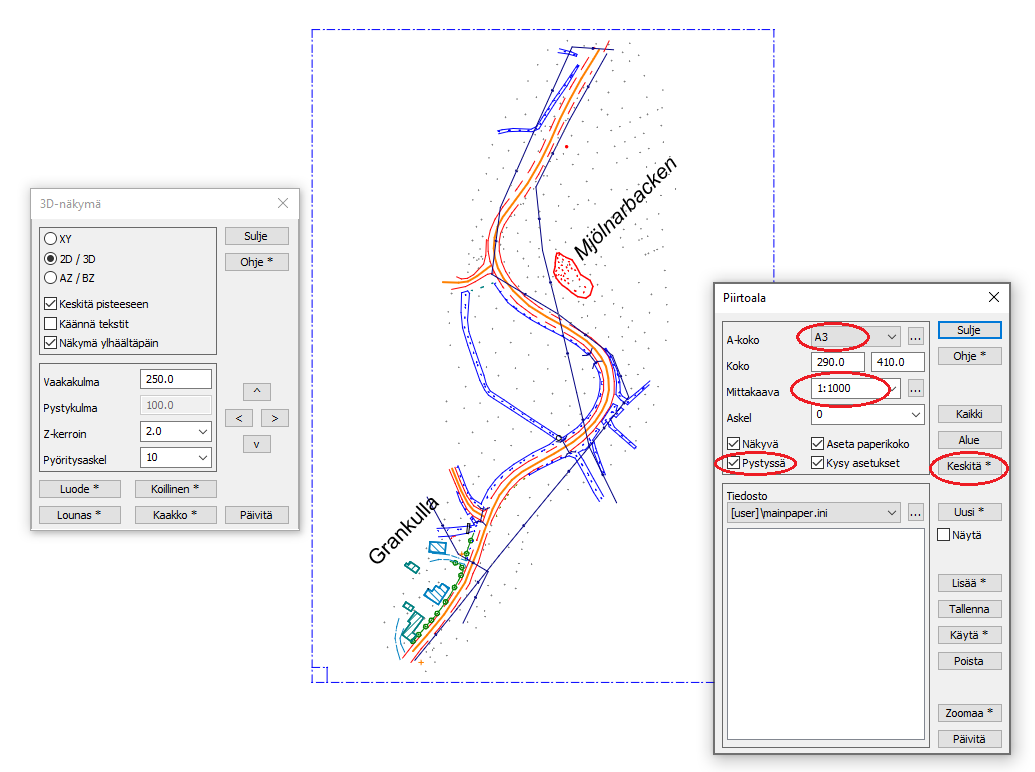Open the Z-kerroin dropdown list
The width and height of the screenshot is (1035, 772).
[x=203, y=431]
